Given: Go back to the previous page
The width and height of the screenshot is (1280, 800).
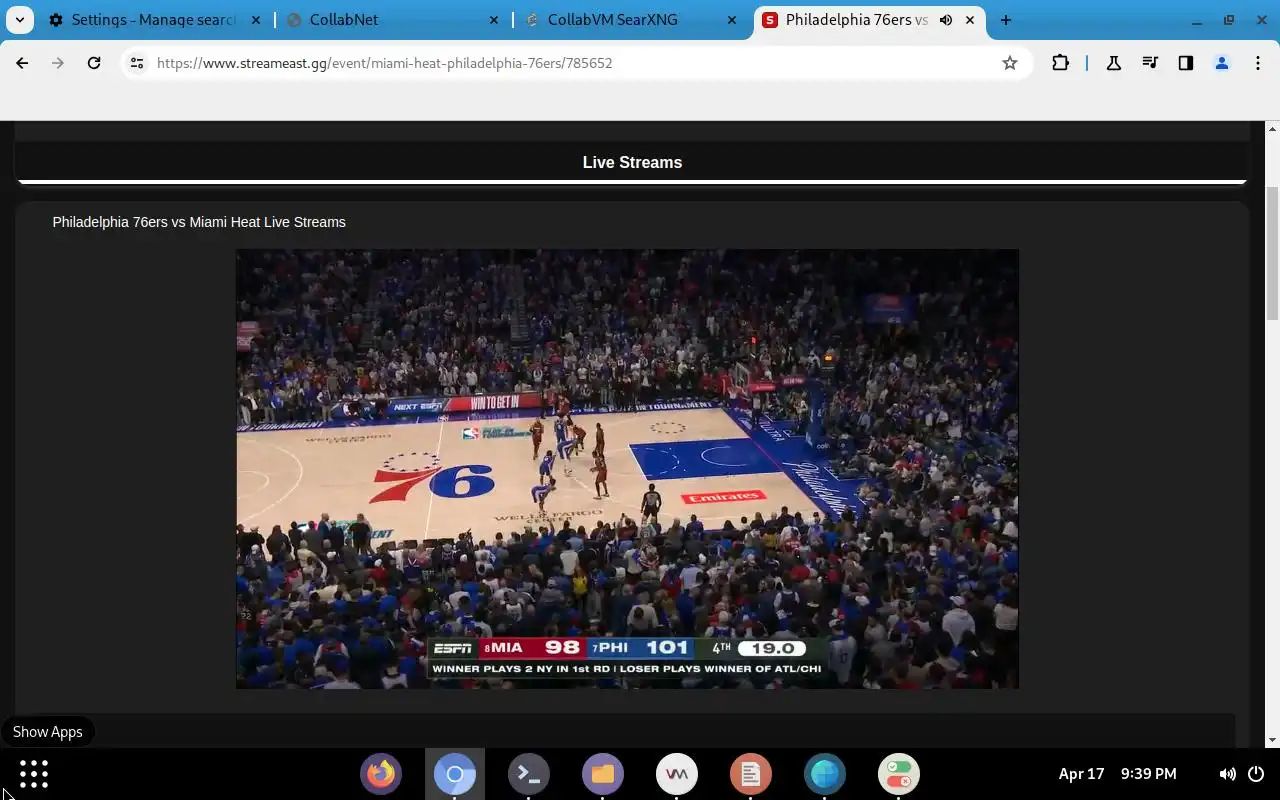Looking at the screenshot, I should [x=22, y=63].
